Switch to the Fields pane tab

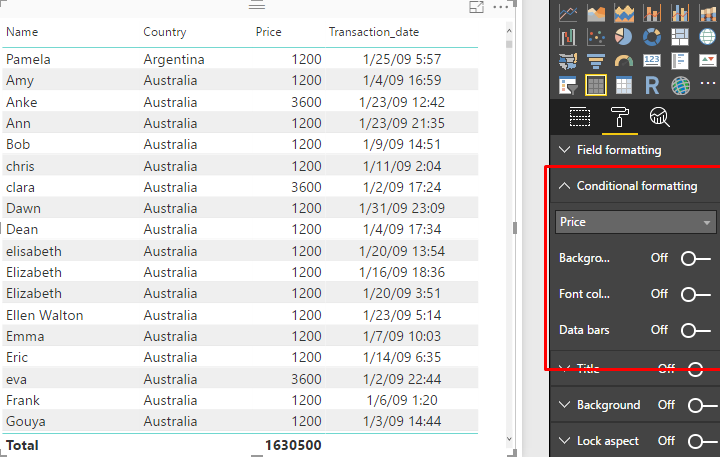[x=580, y=117]
